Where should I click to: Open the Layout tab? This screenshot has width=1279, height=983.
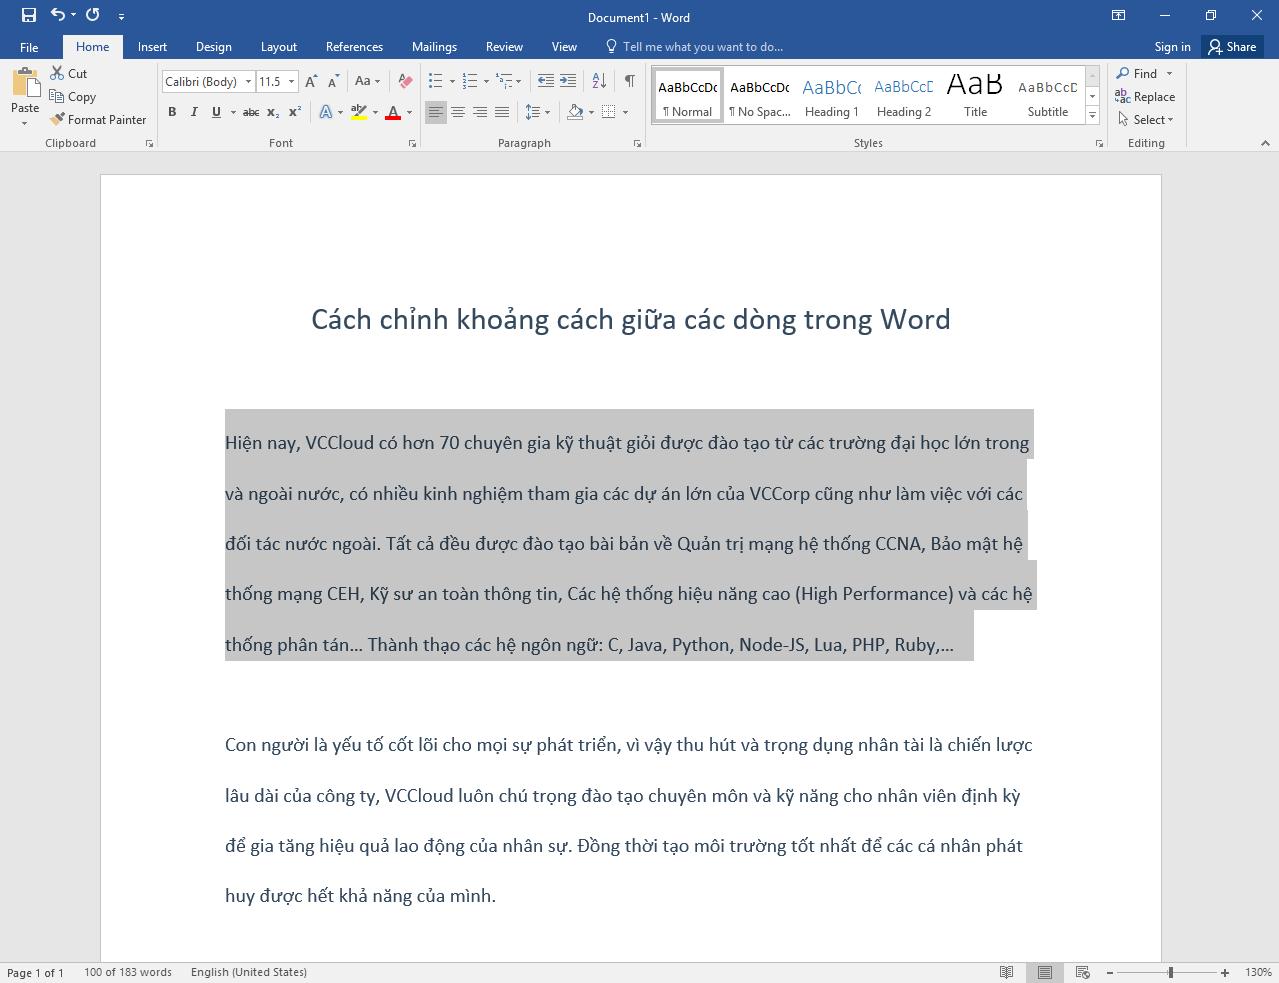click(278, 47)
